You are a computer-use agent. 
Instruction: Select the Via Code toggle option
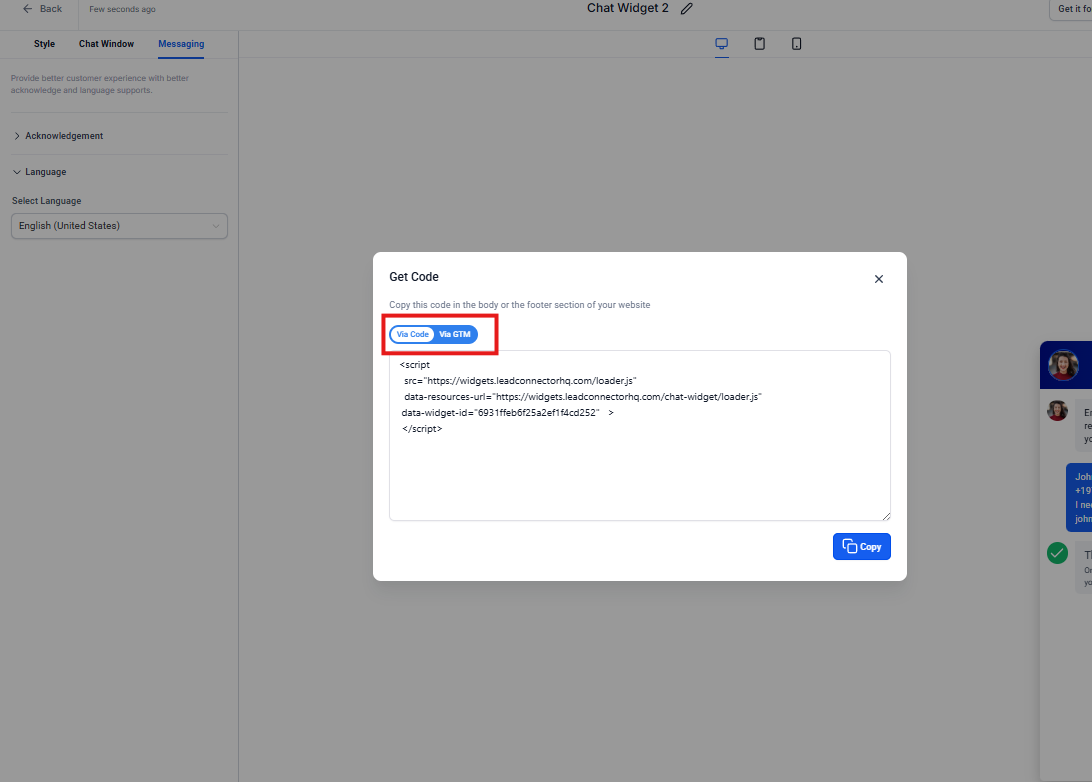tap(412, 334)
